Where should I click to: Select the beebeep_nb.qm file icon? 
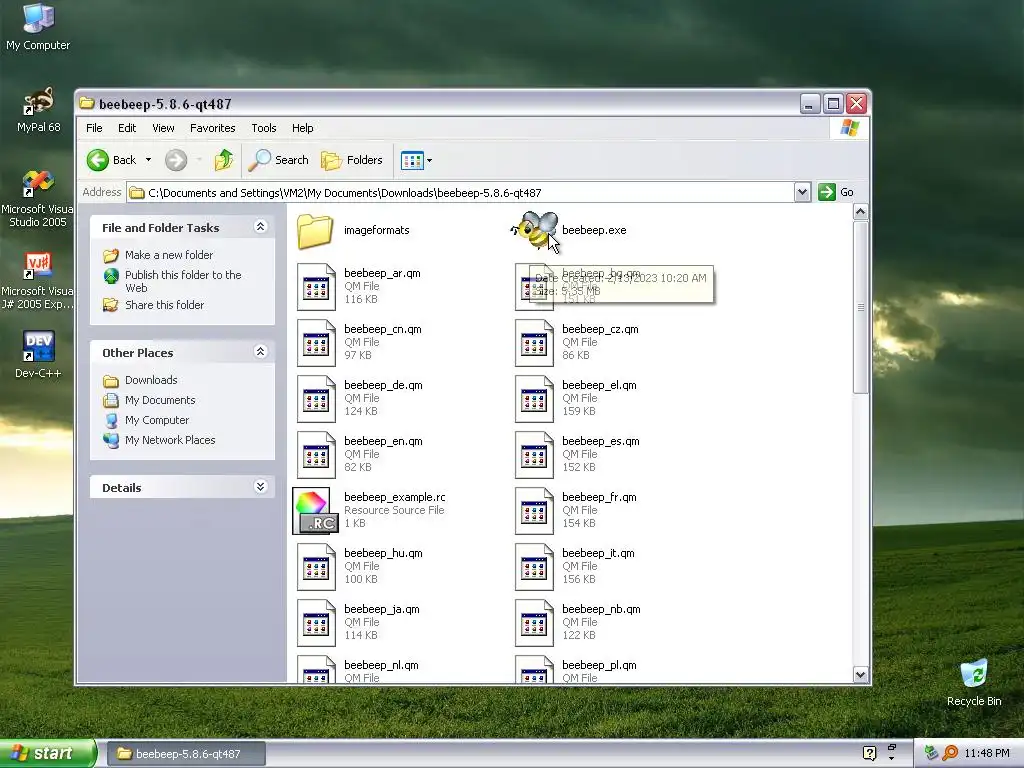click(x=534, y=624)
